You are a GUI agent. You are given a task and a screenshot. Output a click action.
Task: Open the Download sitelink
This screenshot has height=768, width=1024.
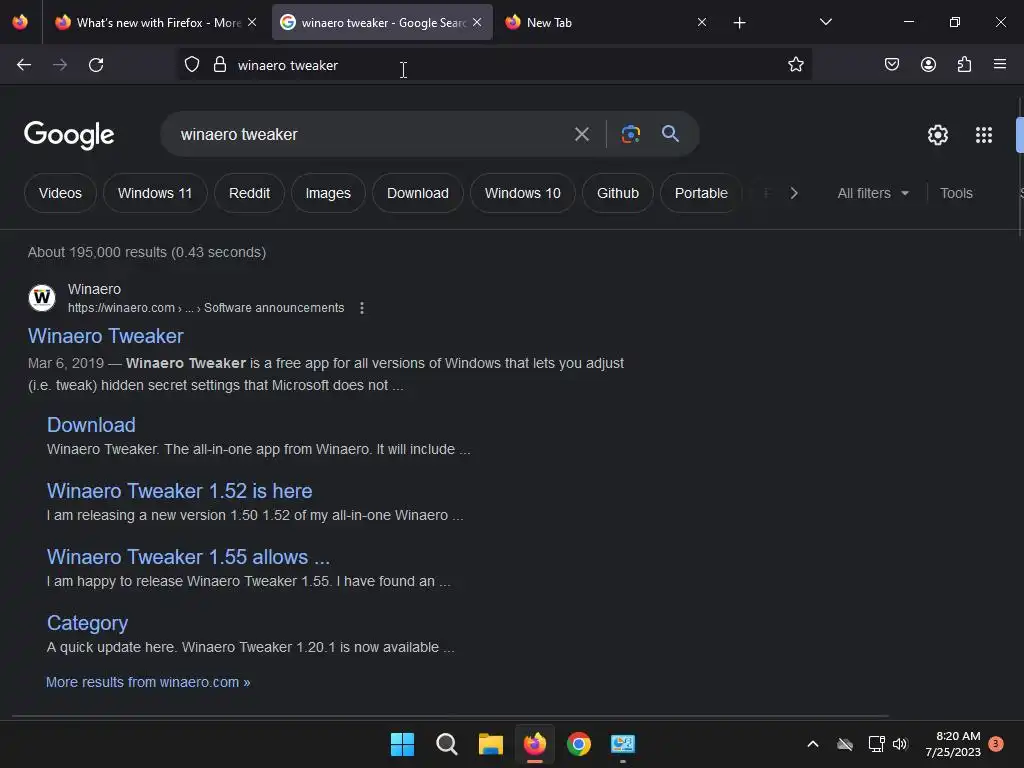pos(91,425)
